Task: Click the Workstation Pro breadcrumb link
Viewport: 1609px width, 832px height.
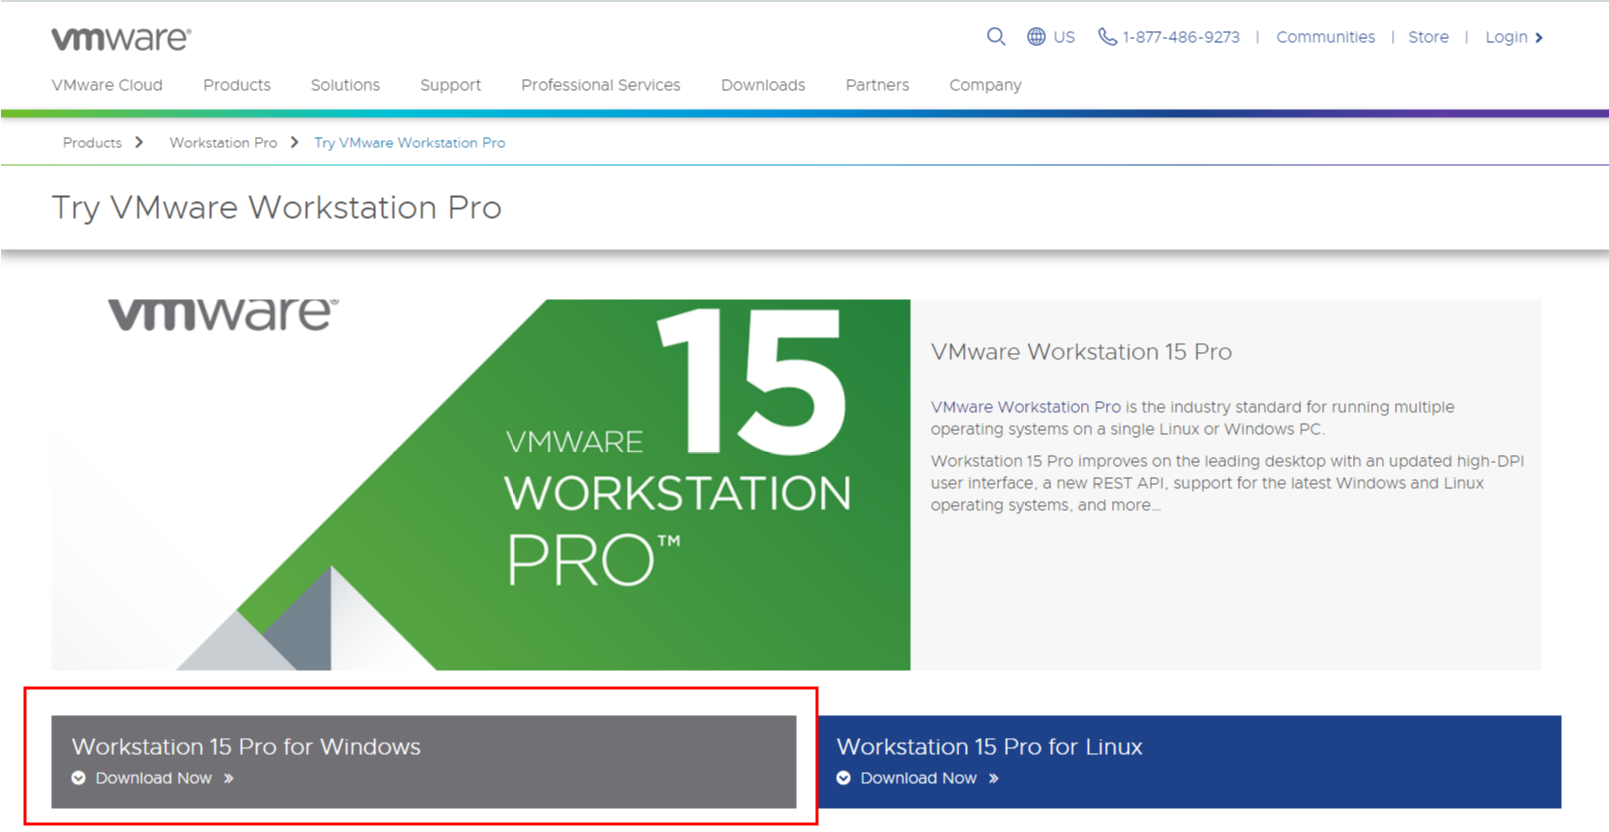Action: click(x=223, y=142)
